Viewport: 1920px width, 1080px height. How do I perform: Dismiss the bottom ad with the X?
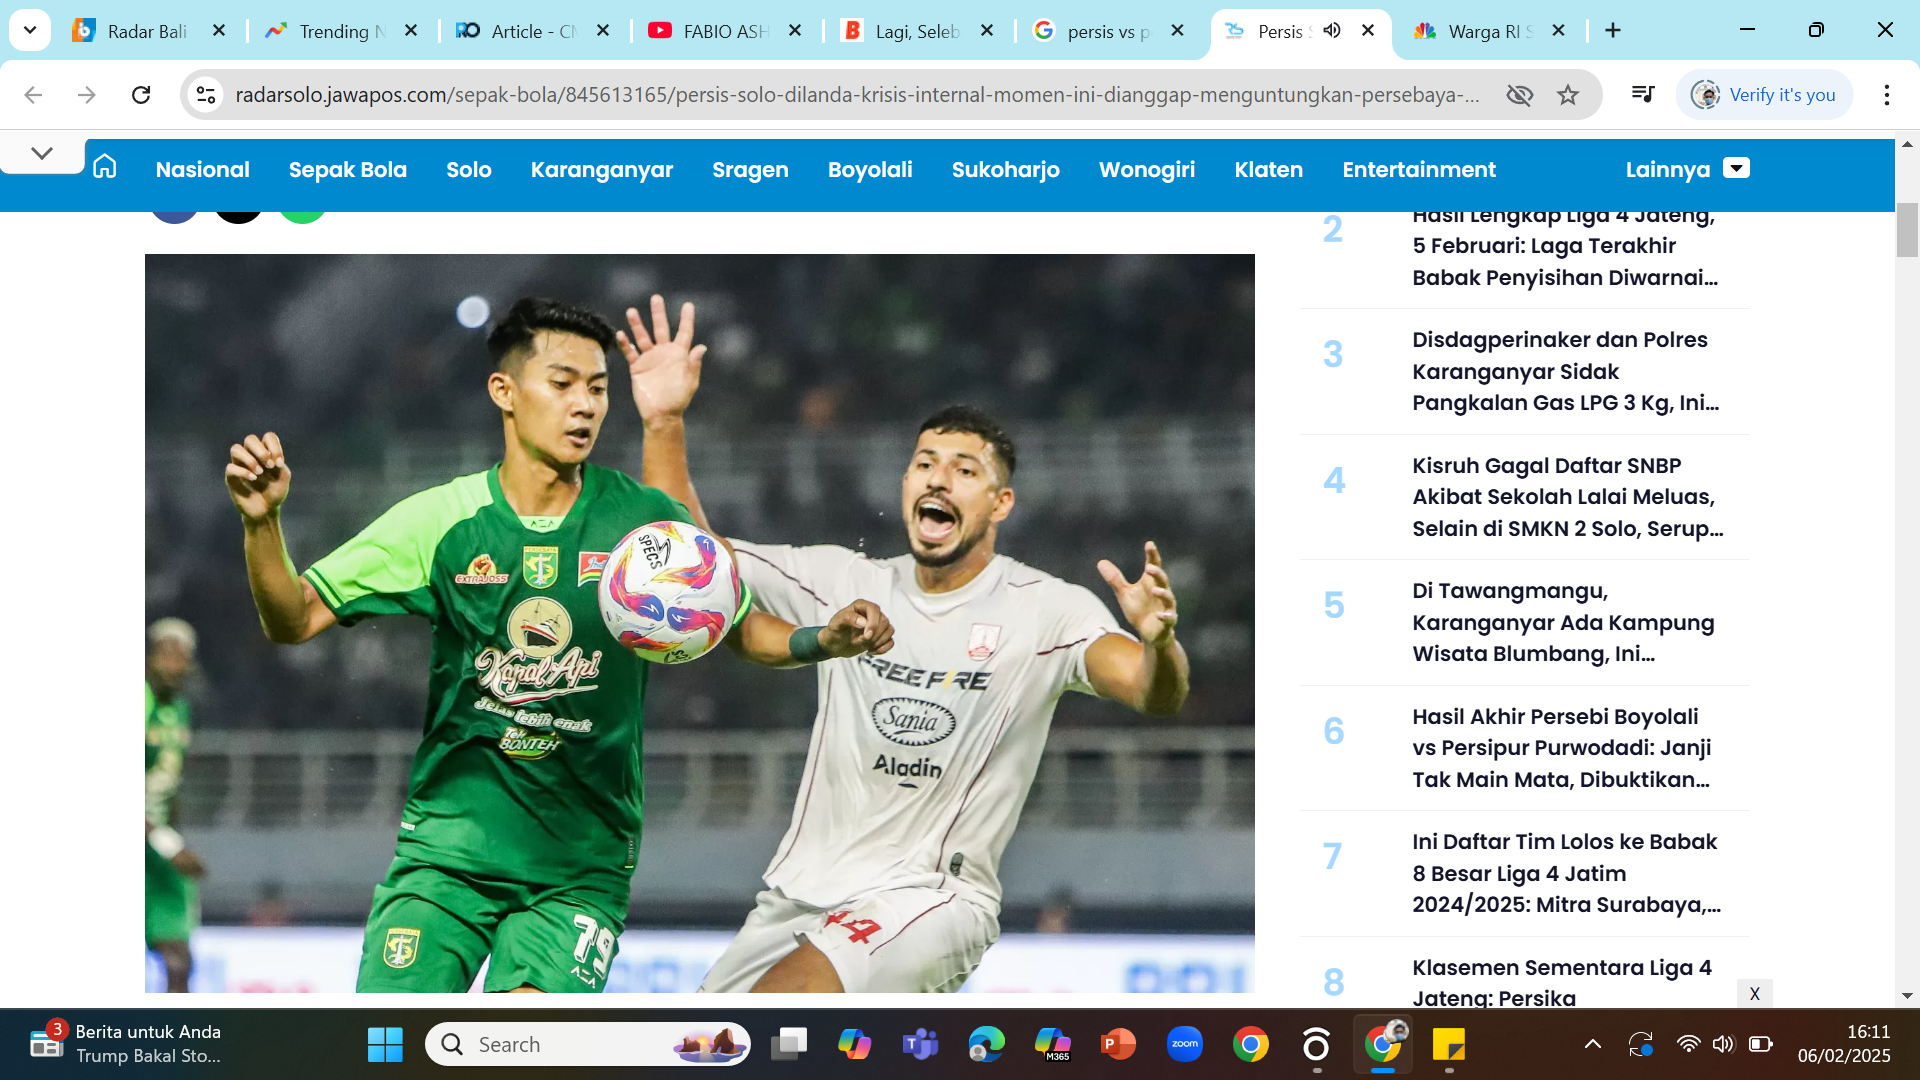[x=1755, y=994]
